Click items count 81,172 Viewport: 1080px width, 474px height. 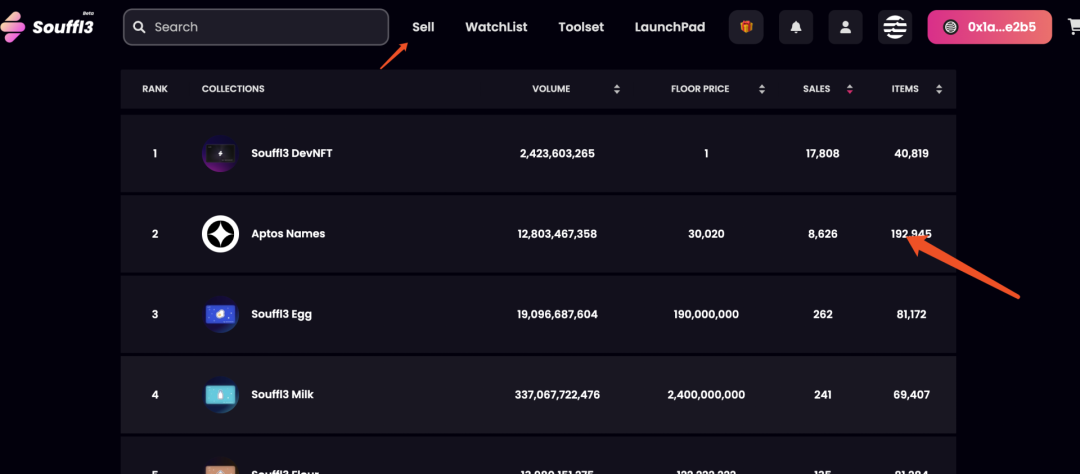click(911, 314)
